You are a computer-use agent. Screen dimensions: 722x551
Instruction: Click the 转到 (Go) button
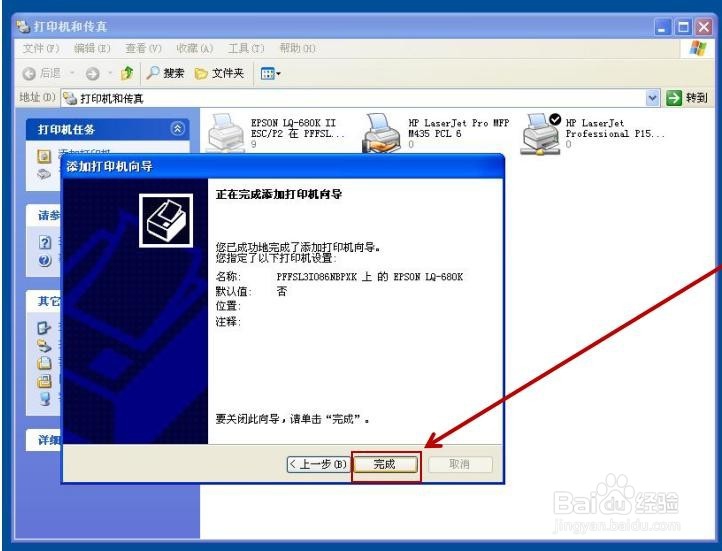coord(687,98)
